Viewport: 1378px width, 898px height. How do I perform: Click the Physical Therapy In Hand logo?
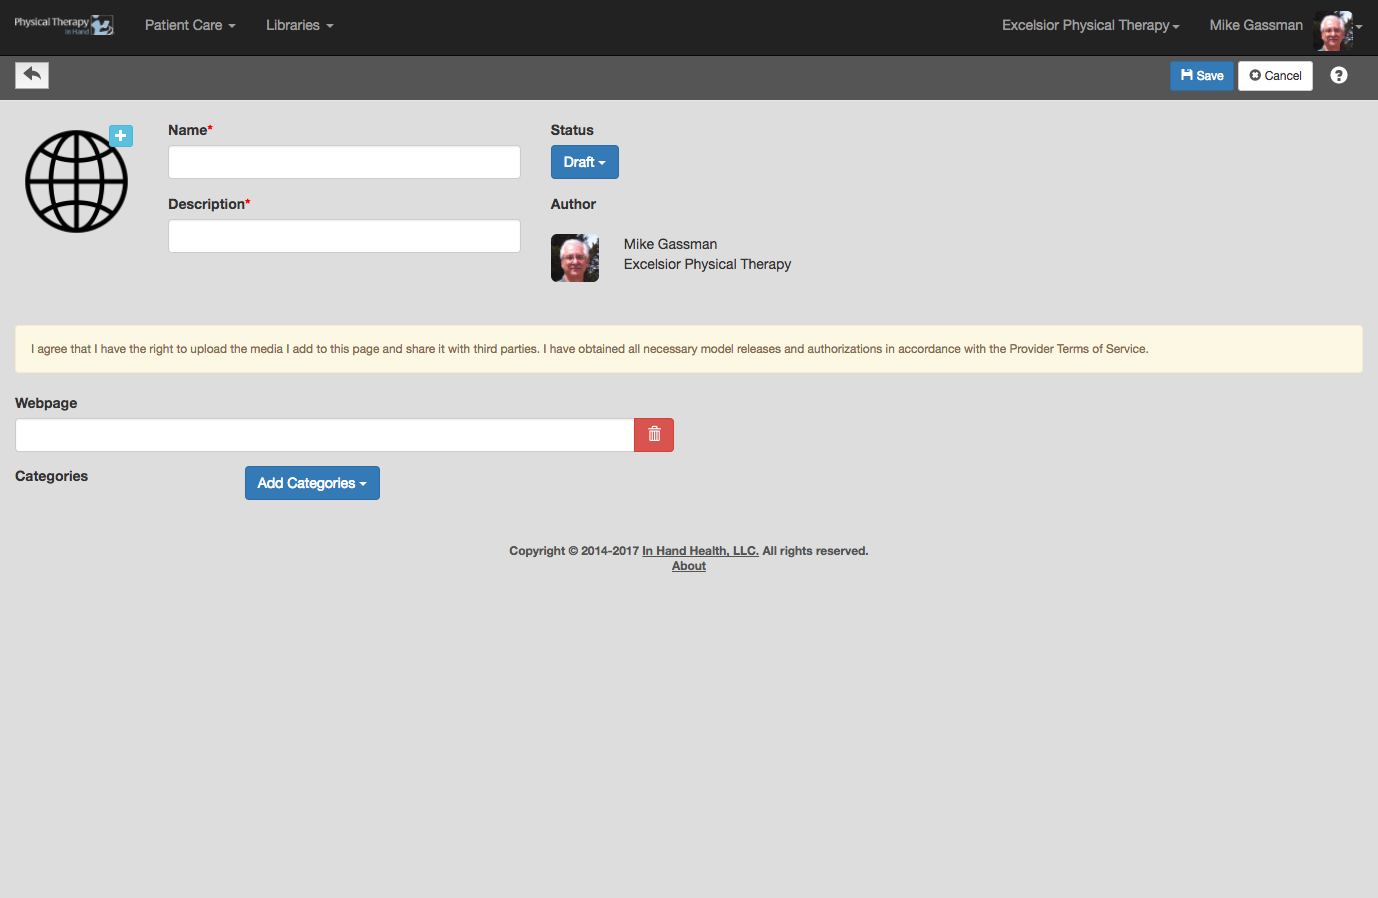[x=64, y=25]
